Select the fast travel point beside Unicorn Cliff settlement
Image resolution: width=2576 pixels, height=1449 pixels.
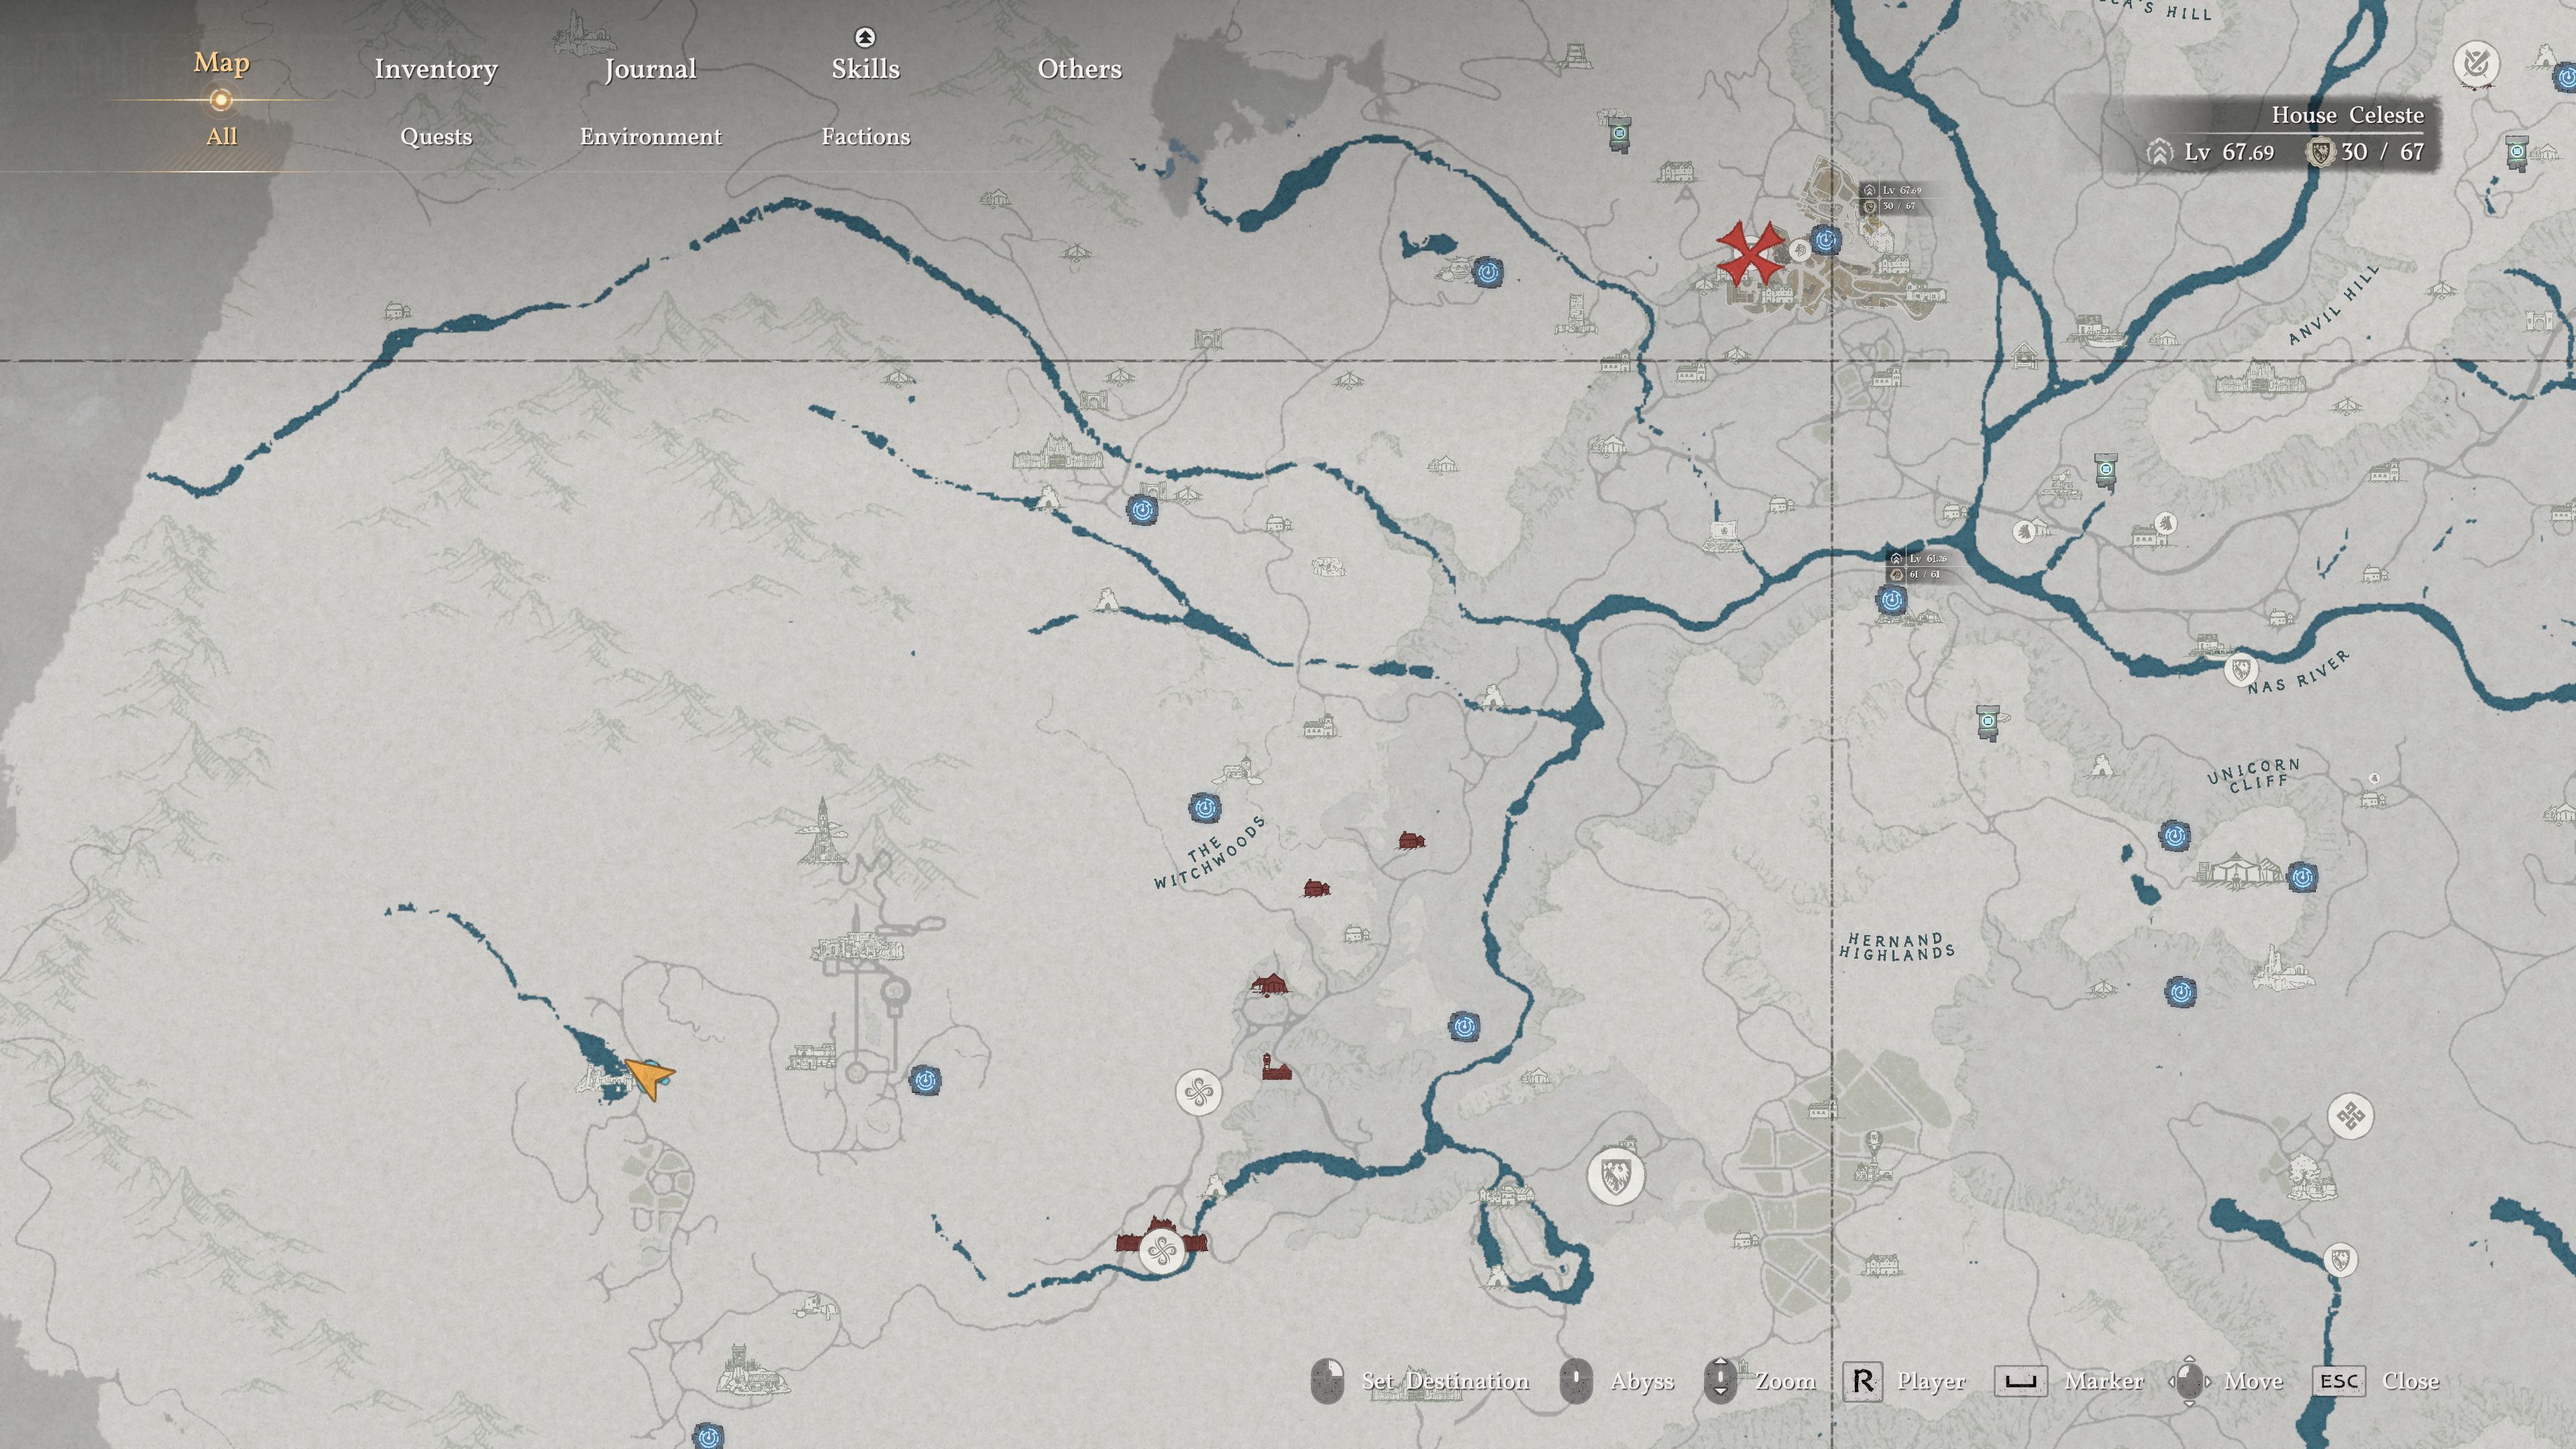point(2302,878)
